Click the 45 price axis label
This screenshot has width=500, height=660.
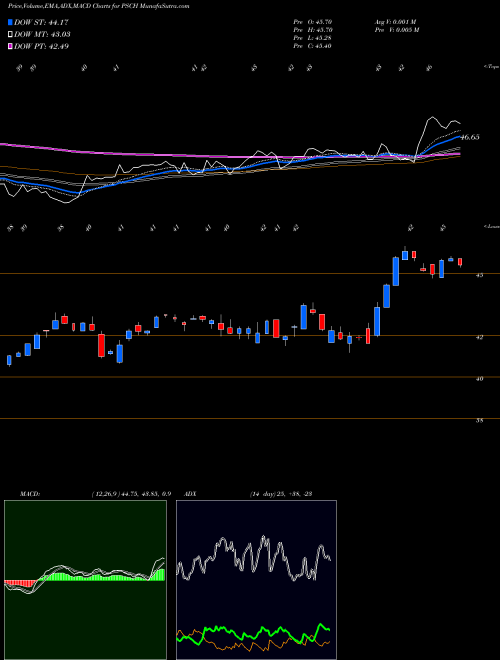pyautogui.click(x=480, y=275)
